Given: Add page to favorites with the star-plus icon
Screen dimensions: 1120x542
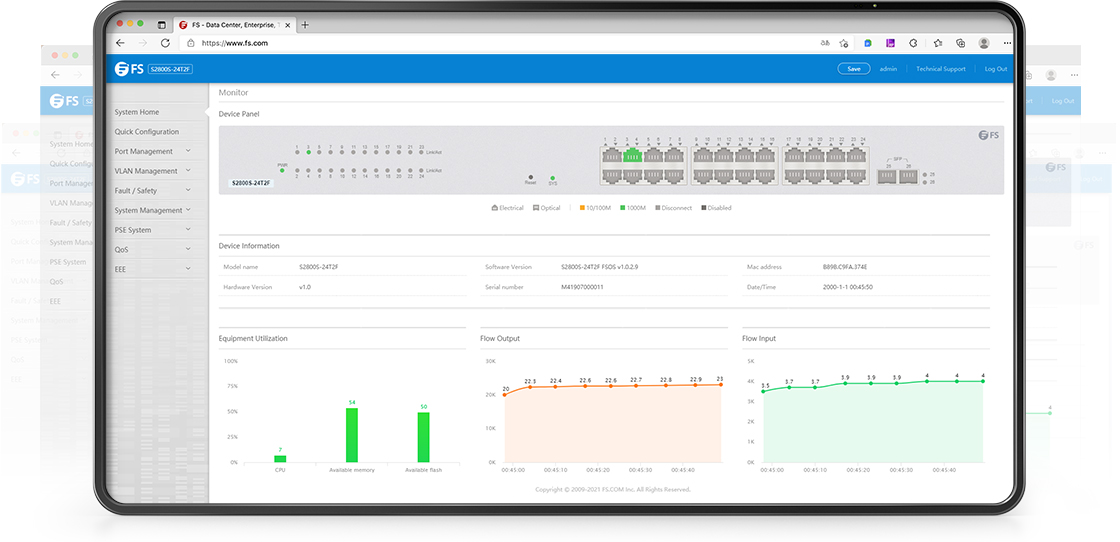Looking at the screenshot, I should coord(844,43).
